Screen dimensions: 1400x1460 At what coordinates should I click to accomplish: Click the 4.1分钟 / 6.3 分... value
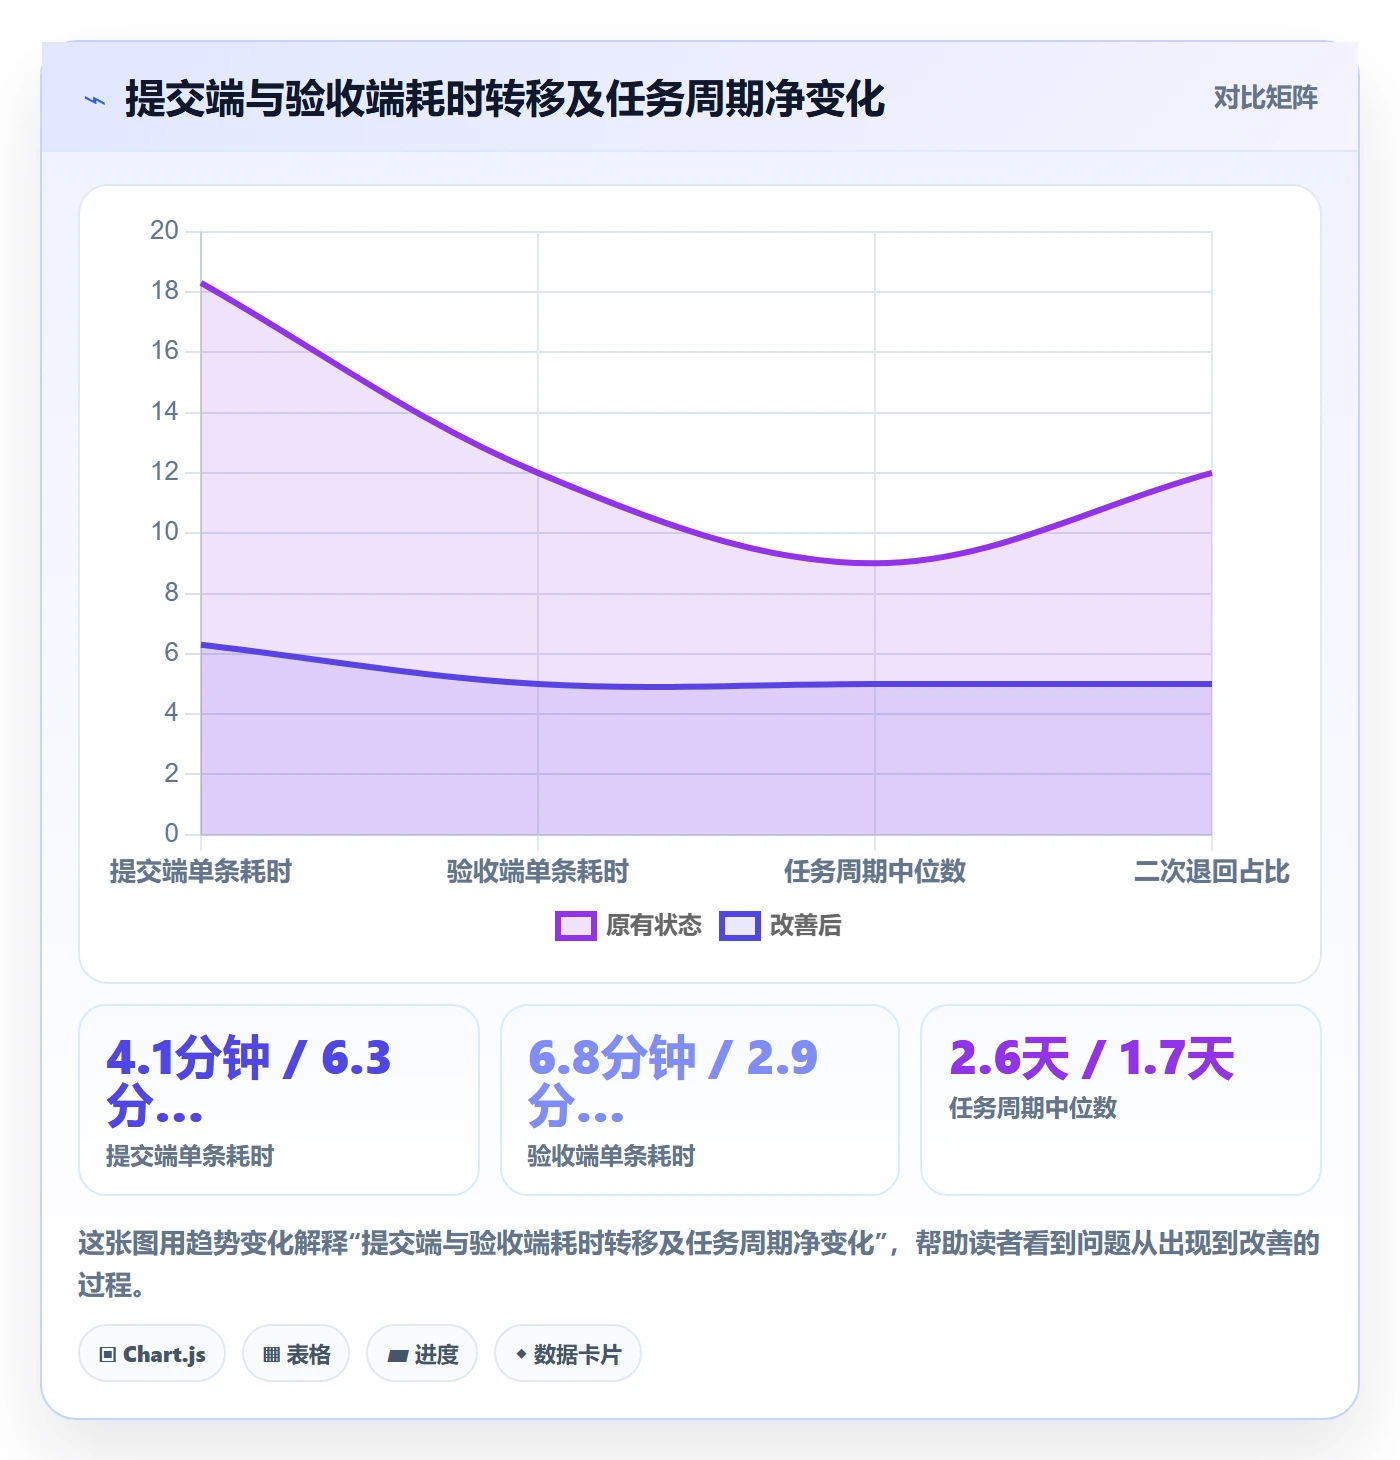pos(249,1082)
